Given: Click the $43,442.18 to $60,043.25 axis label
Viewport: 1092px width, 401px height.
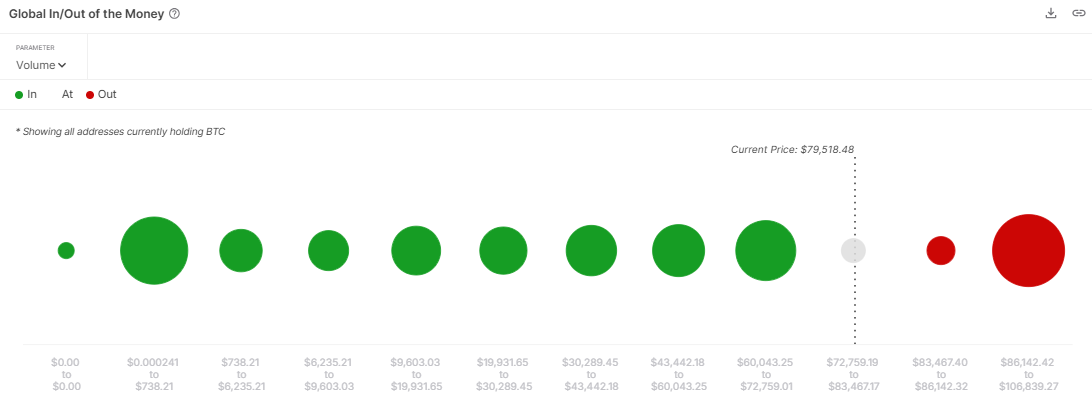Looking at the screenshot, I should pos(678,374).
